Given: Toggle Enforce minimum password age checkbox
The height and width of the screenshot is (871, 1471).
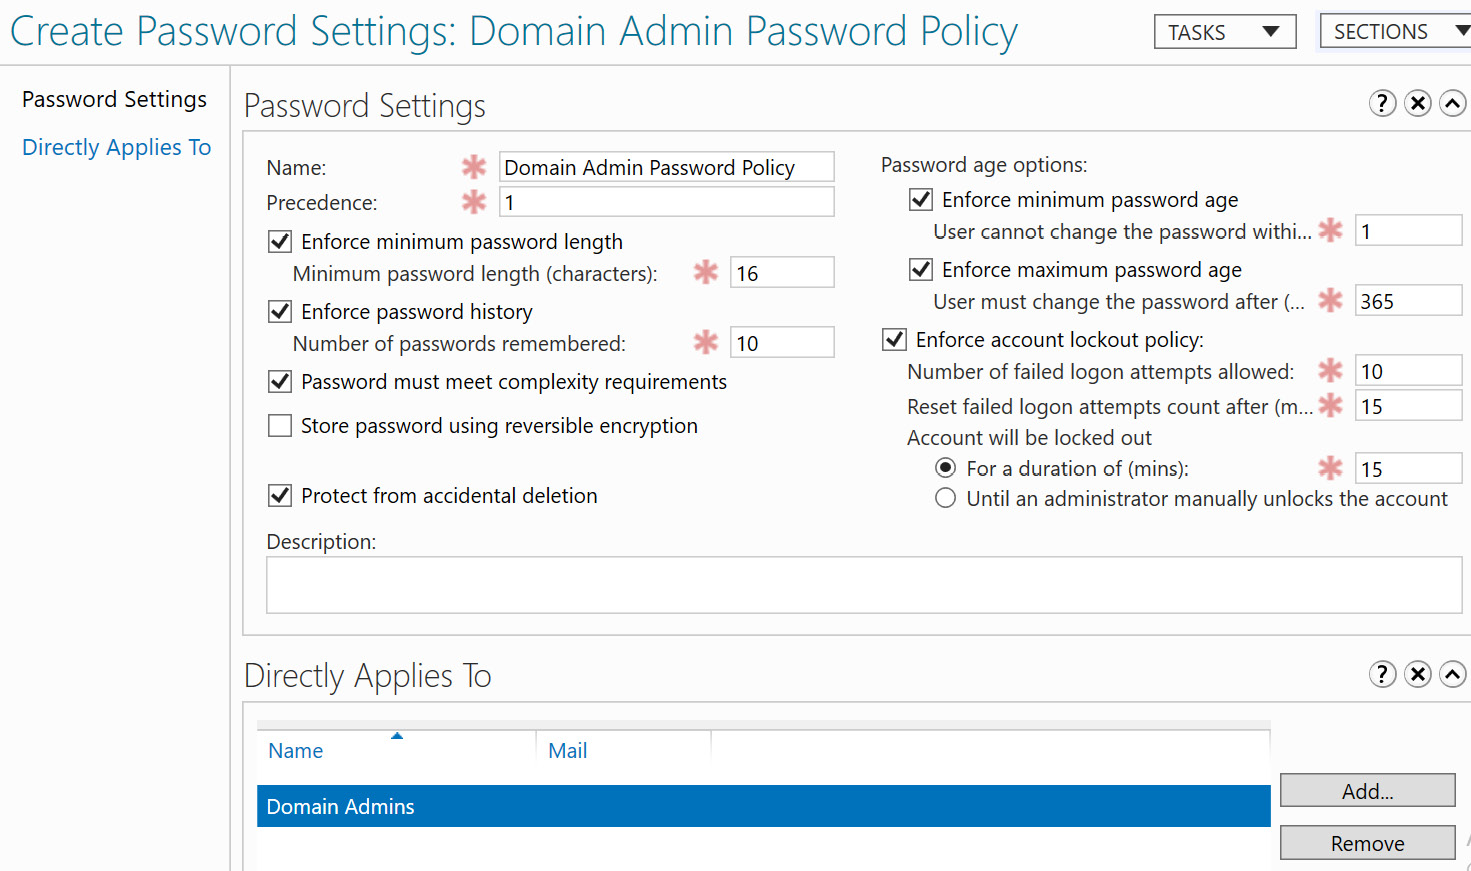Looking at the screenshot, I should [x=921, y=199].
